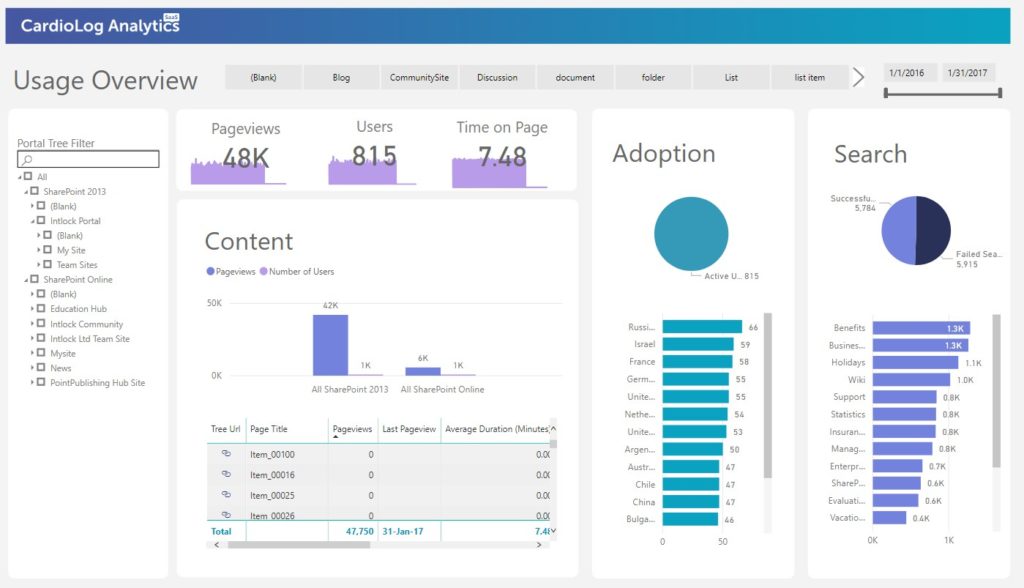Check the News checkbox
This screenshot has width=1024, height=588.
tap(40, 367)
